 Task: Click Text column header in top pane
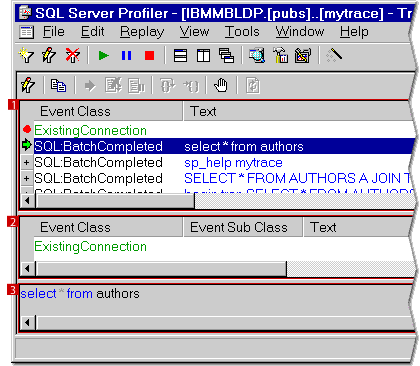tap(298, 111)
